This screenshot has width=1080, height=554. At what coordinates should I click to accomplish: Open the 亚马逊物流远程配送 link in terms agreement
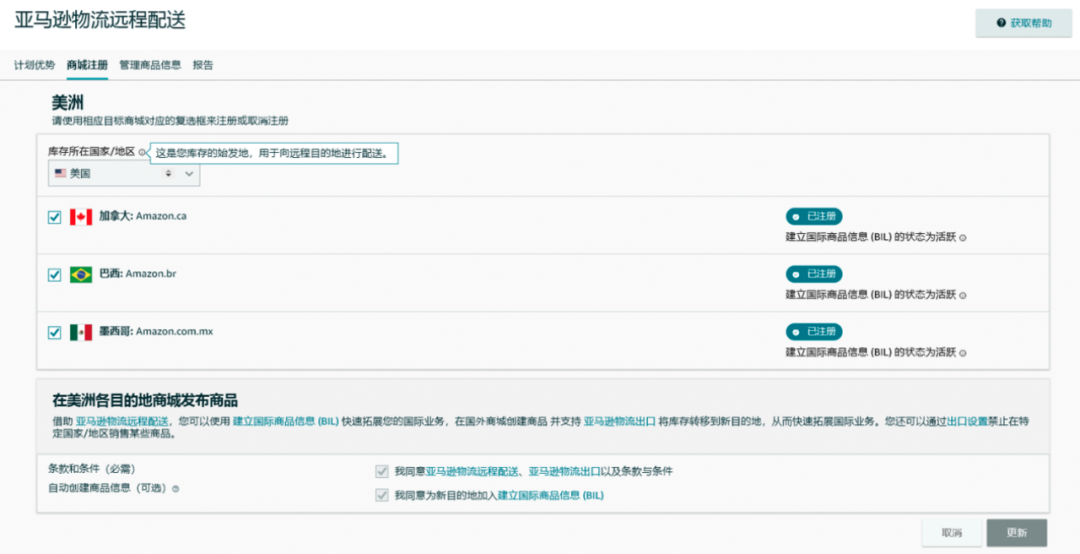(x=471, y=472)
